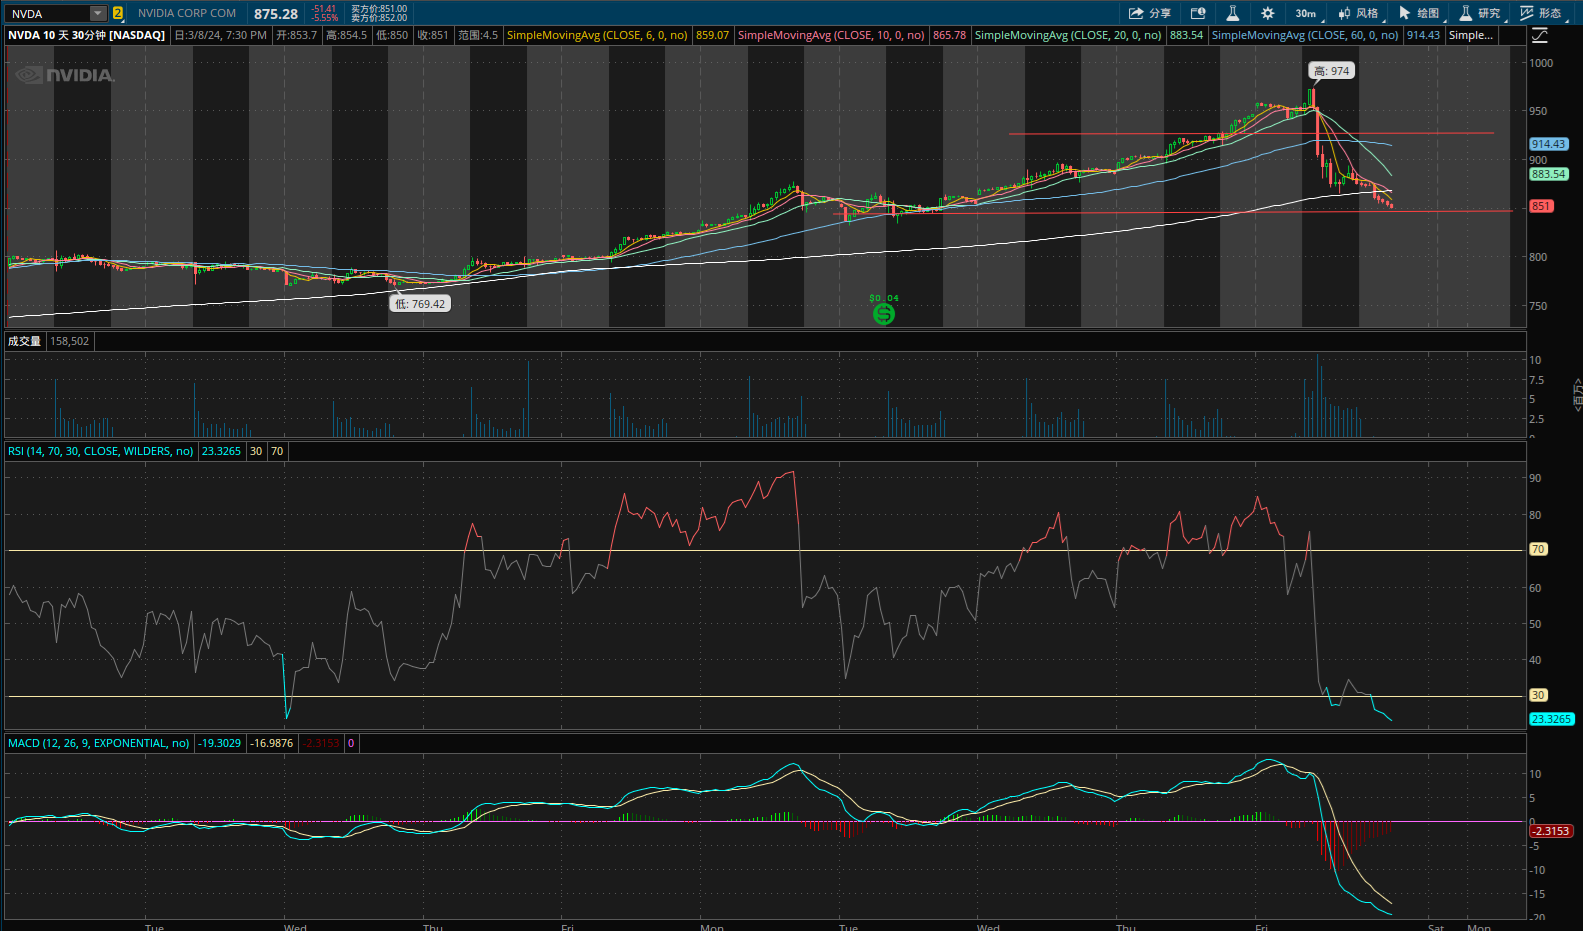Click the truncated Simple... study label
The height and width of the screenshot is (931, 1583).
point(1470,35)
